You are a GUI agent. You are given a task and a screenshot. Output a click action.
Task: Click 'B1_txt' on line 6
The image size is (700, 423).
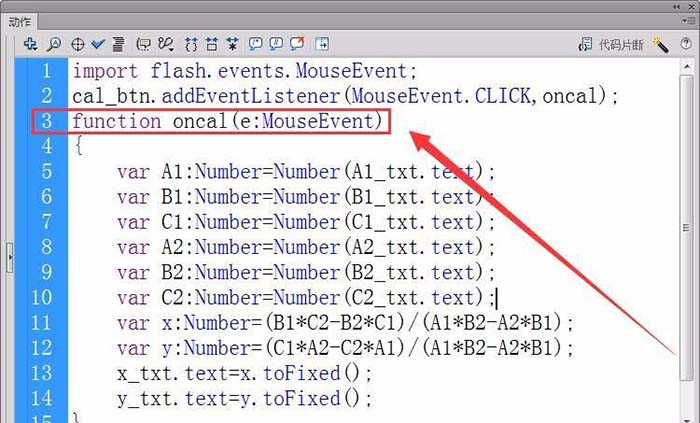tap(385, 197)
